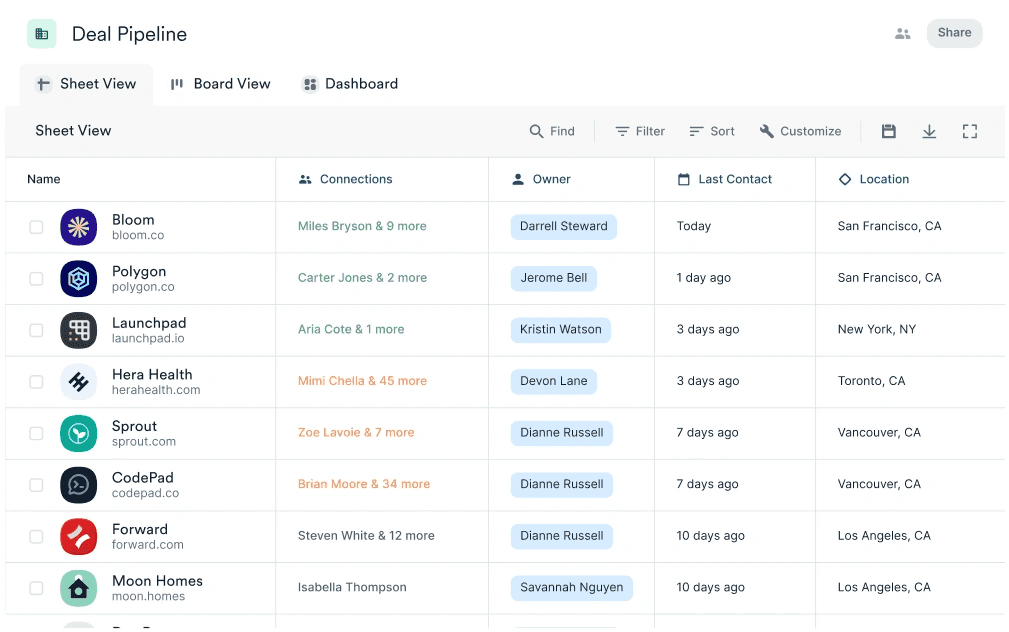The width and height of the screenshot is (1009, 632).
Task: Click Dianne Russell tag in Sprout row
Action: pos(562,433)
